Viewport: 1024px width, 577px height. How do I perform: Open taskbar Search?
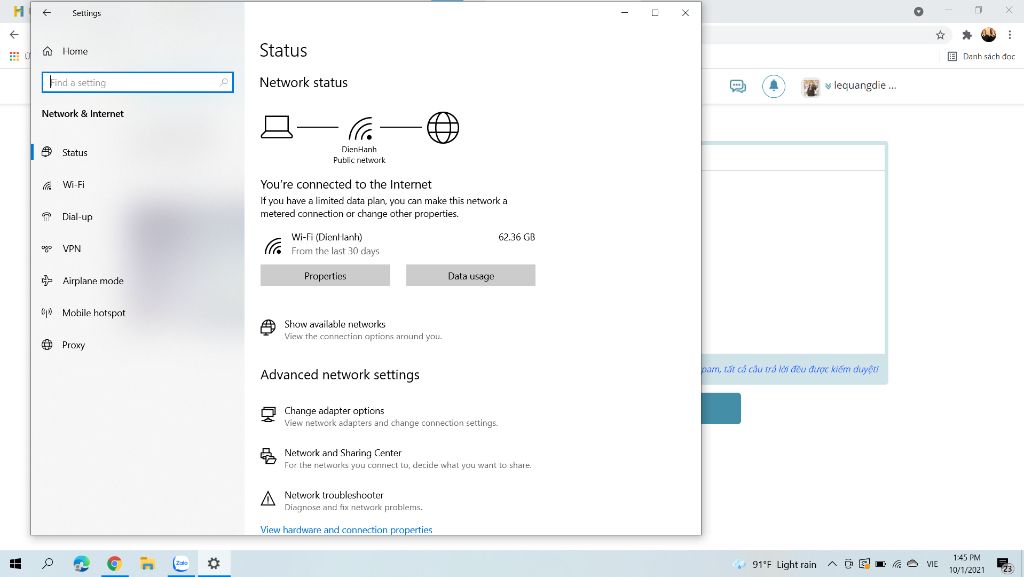pyautogui.click(x=48, y=563)
